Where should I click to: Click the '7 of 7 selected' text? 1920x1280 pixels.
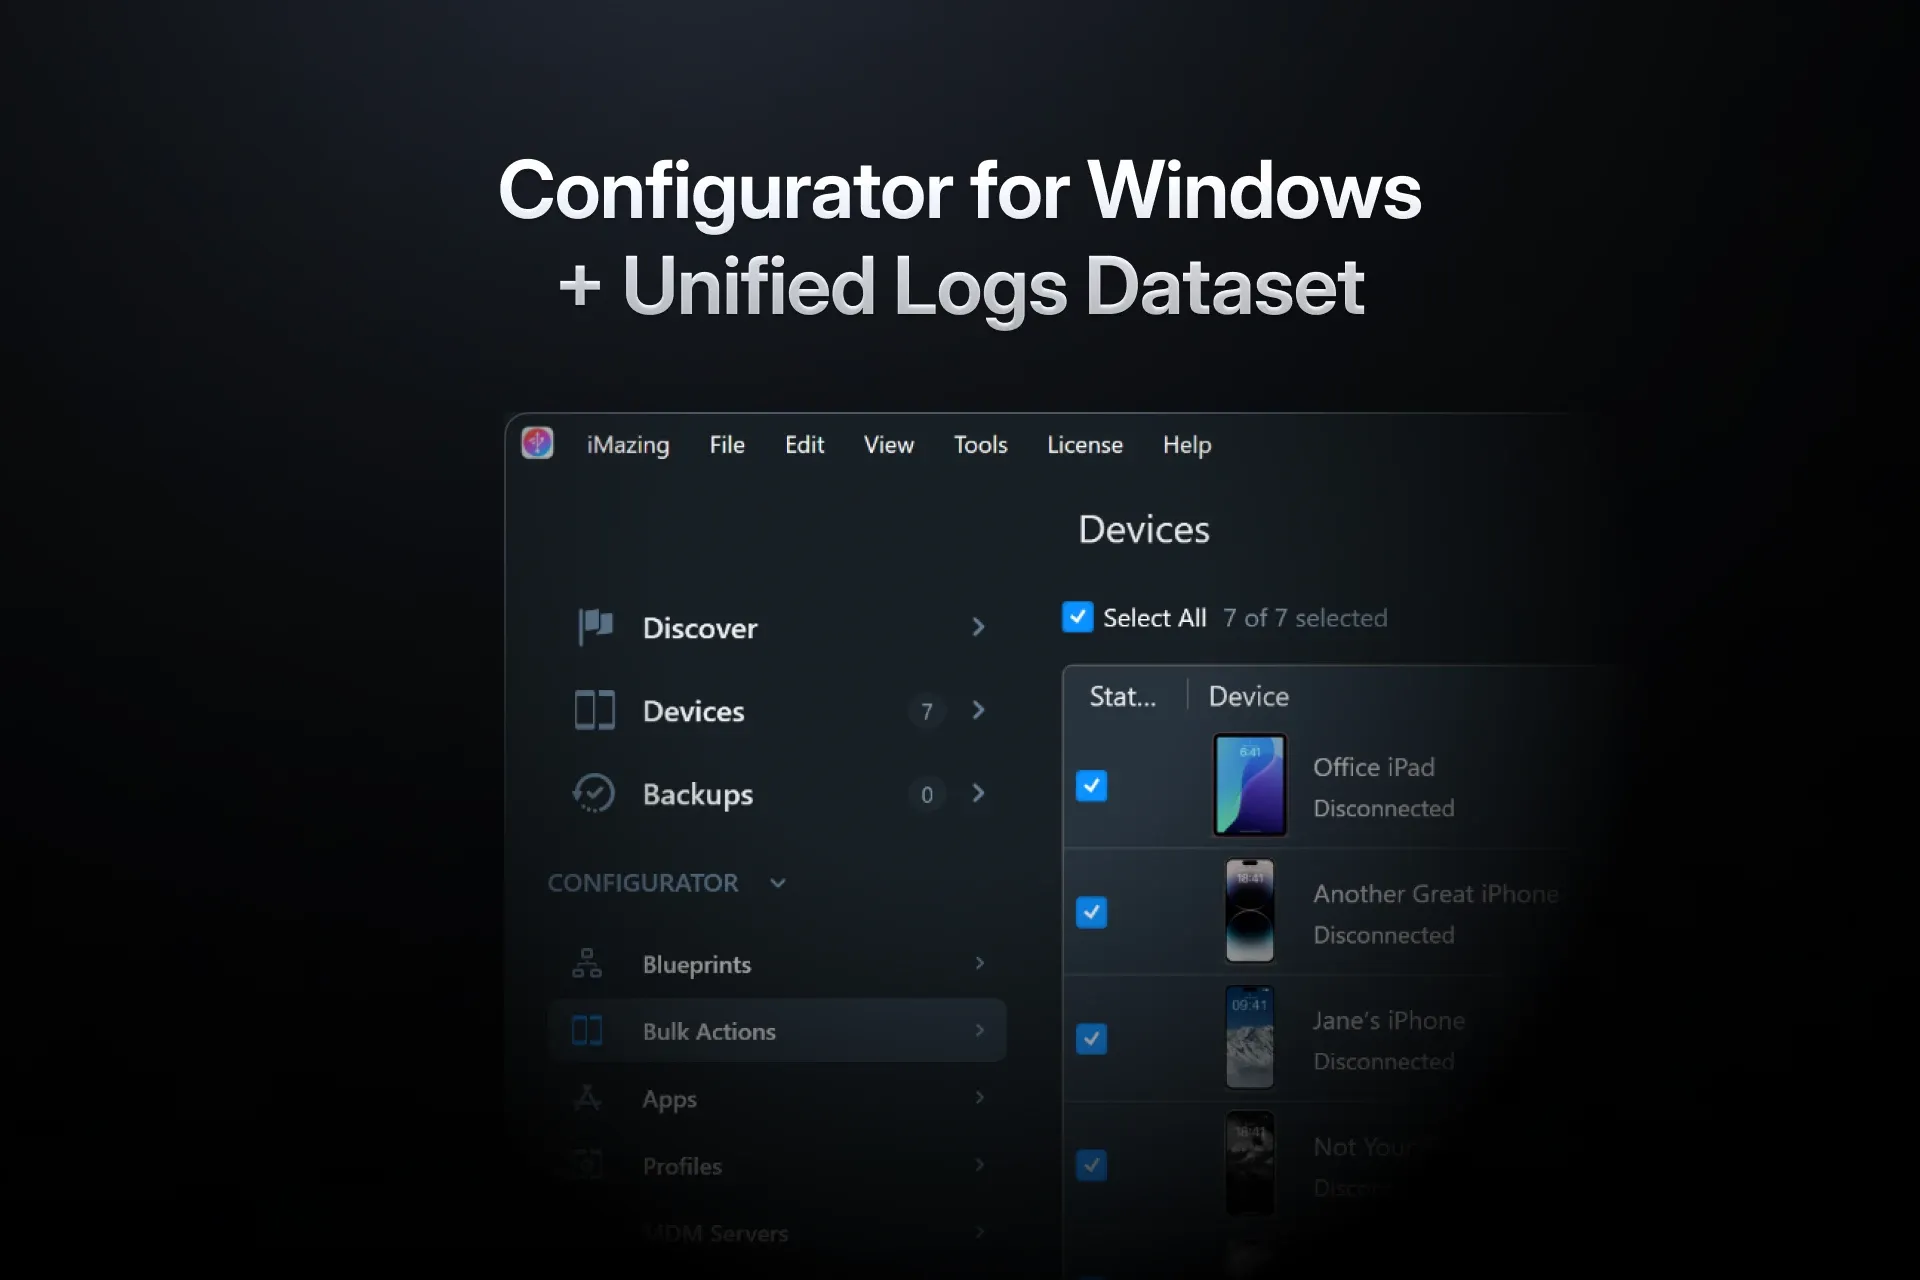(1305, 618)
